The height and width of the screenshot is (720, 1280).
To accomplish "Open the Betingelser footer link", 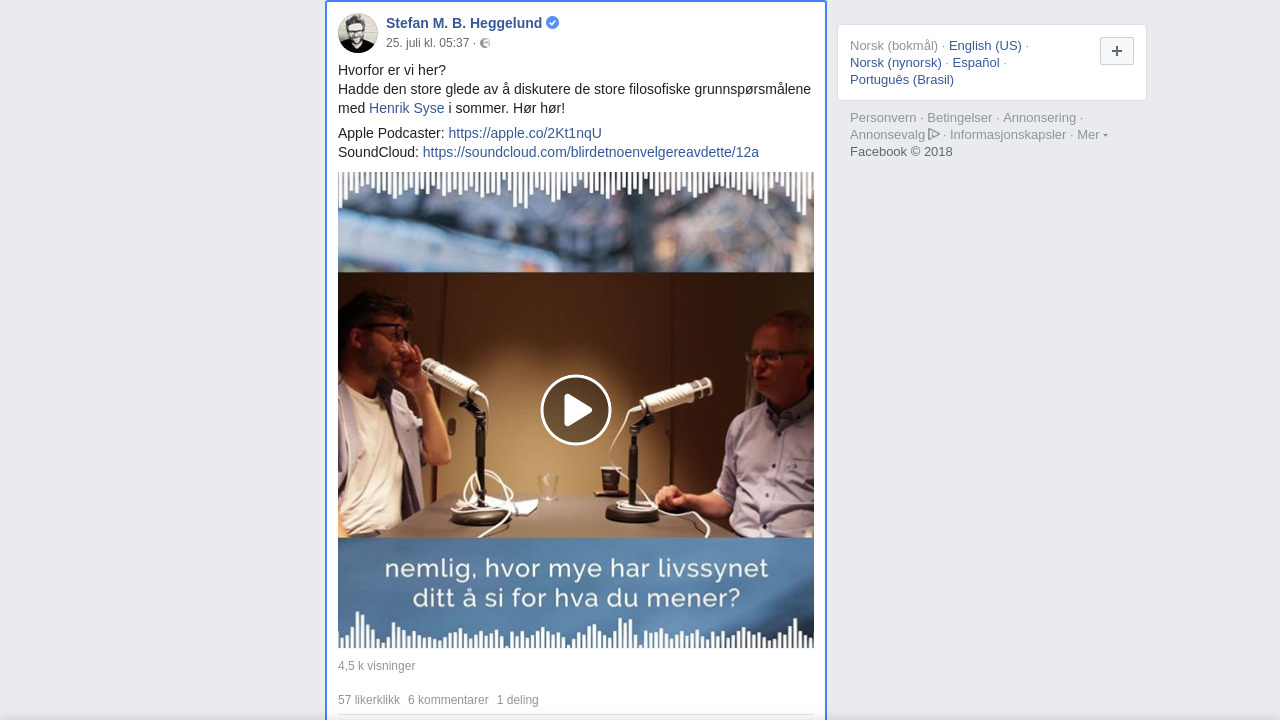I will click(960, 117).
